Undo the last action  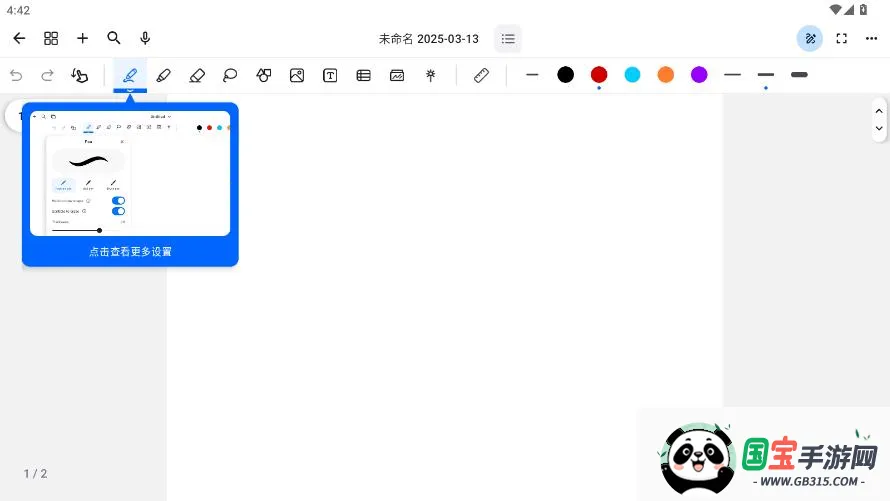tap(16, 75)
